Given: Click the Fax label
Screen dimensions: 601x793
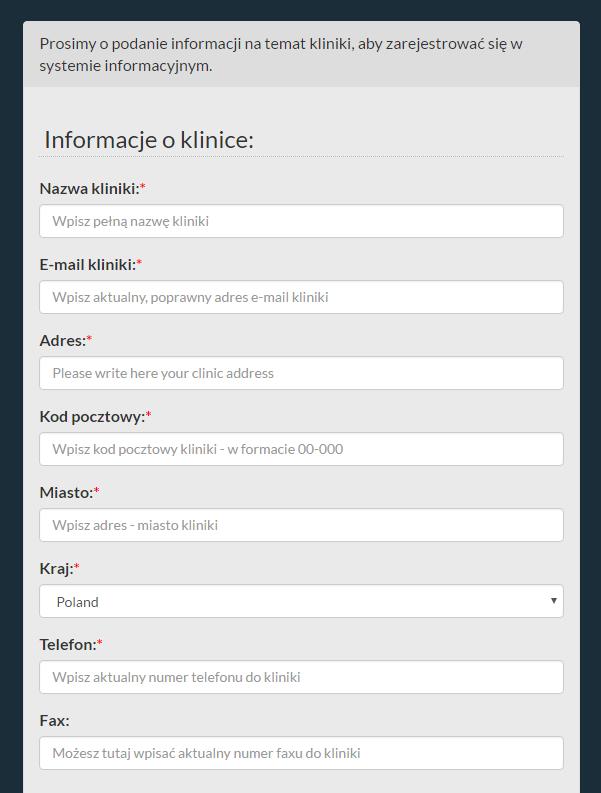Looking at the screenshot, I should pos(54,721).
